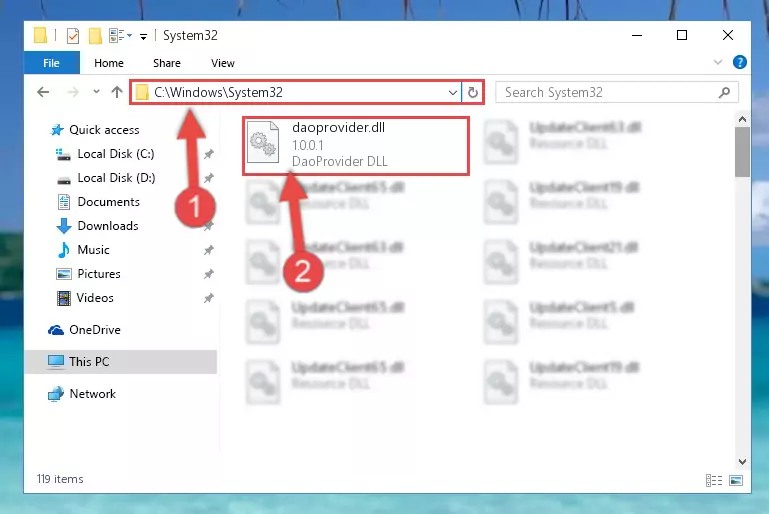The width and height of the screenshot is (769, 514).
Task: Click the folder icon in the title bar
Action: coord(41,35)
